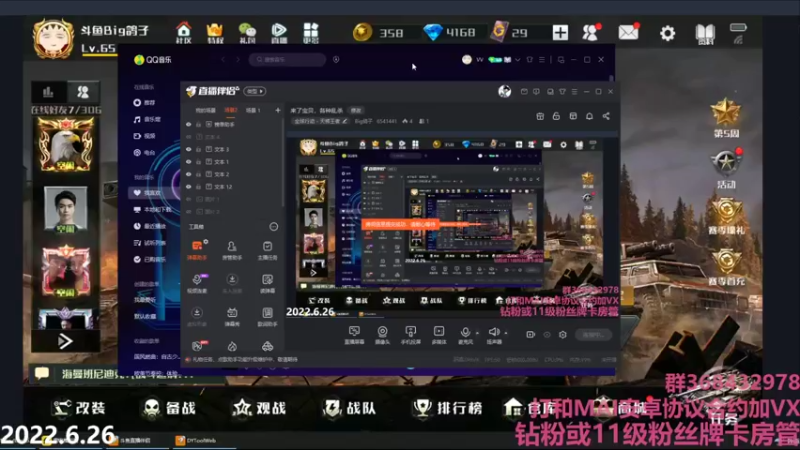
Task: Click the companion user avatar
Action: (505, 91)
